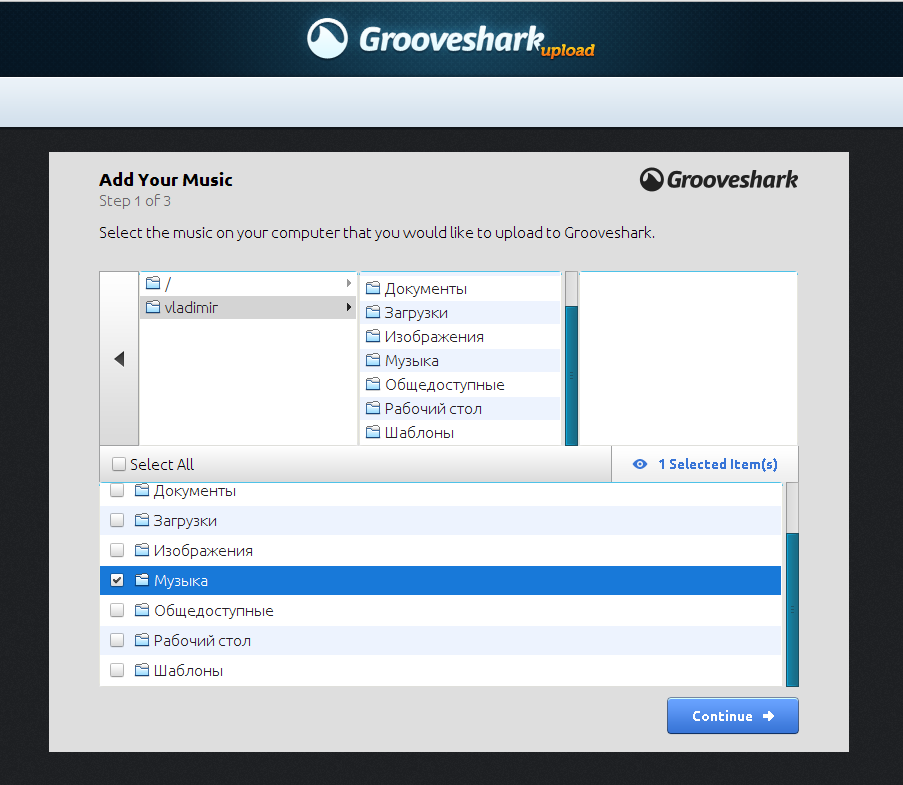Check the Загрузки checkbox

pos(117,520)
